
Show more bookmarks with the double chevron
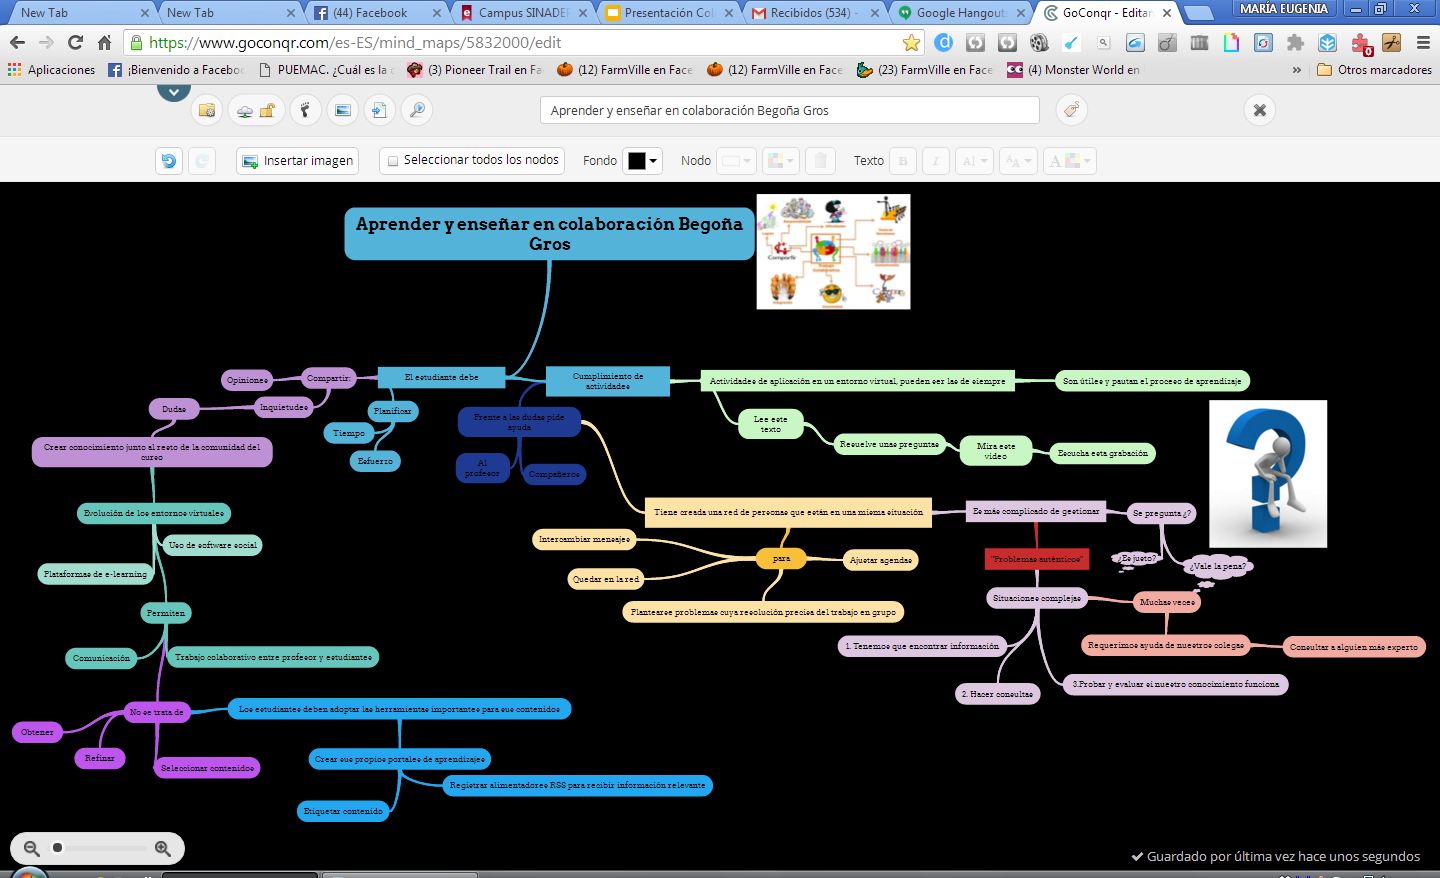pos(1296,70)
